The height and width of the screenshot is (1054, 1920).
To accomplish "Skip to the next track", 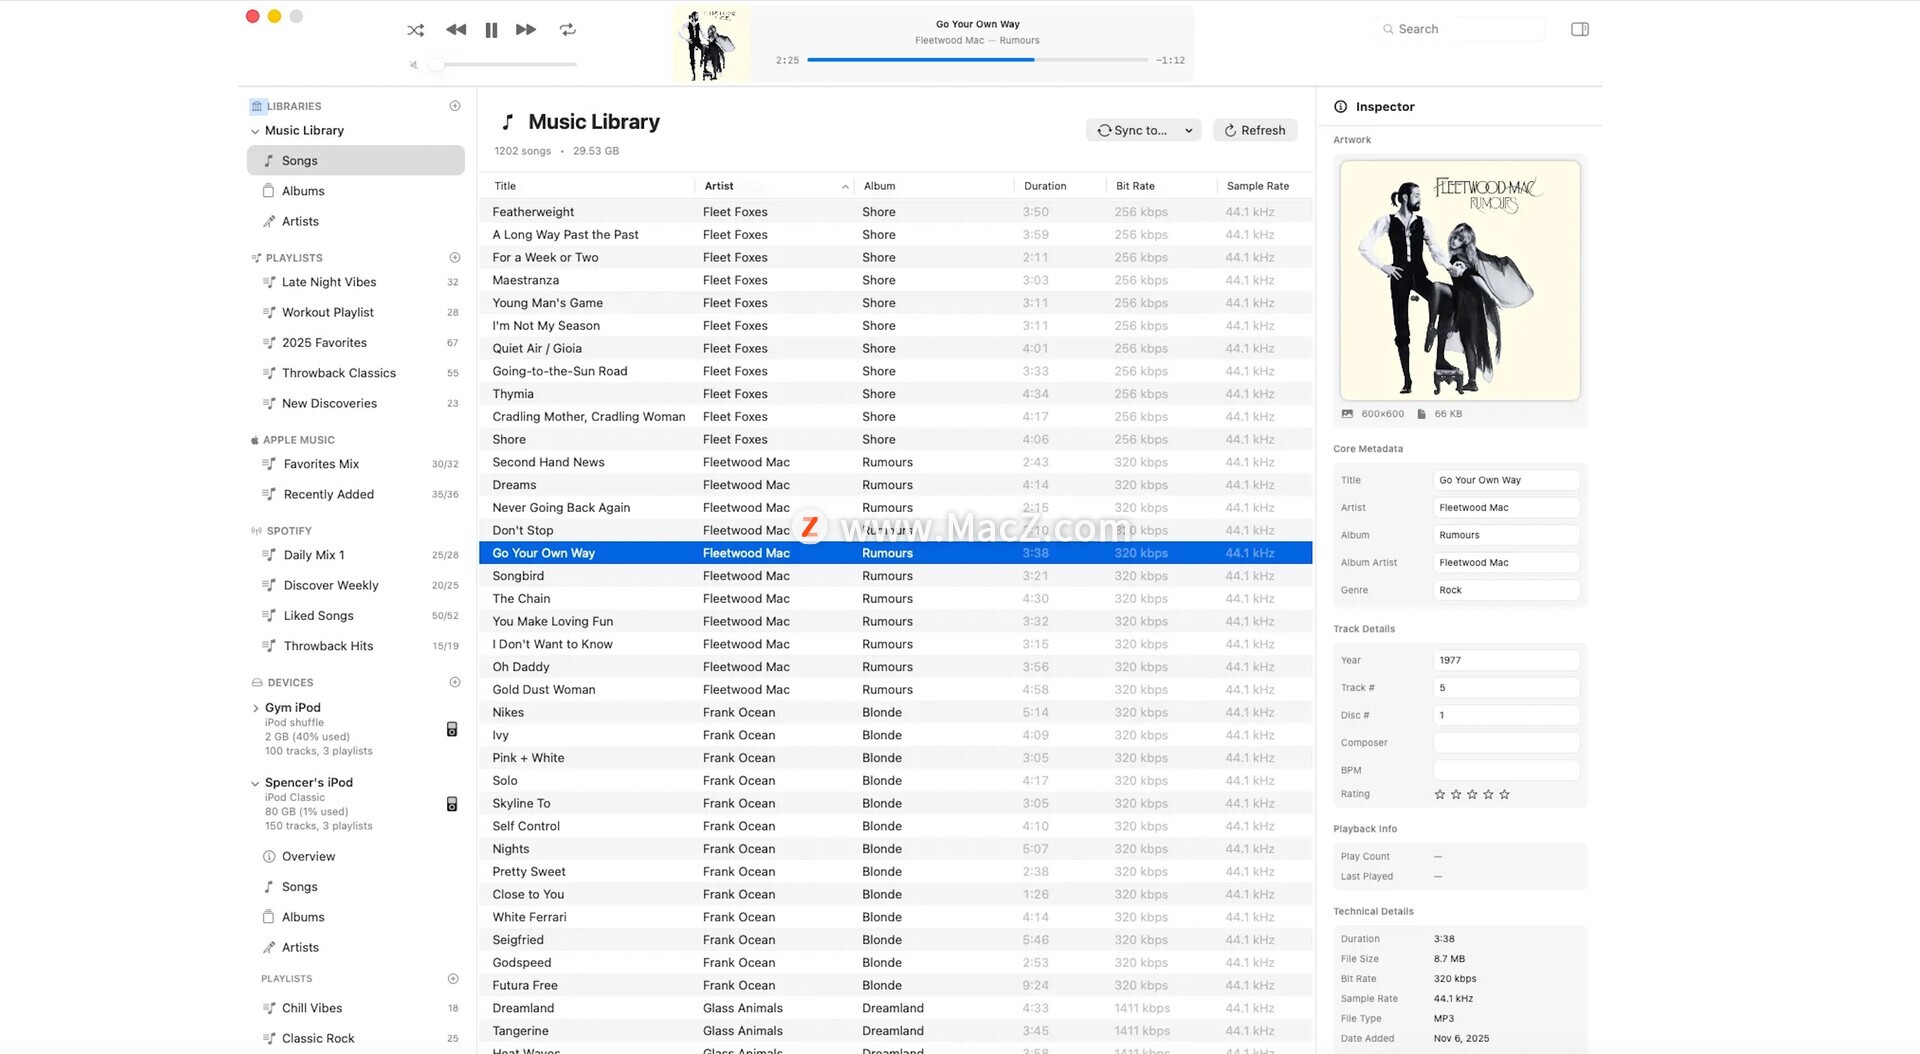I will [526, 30].
